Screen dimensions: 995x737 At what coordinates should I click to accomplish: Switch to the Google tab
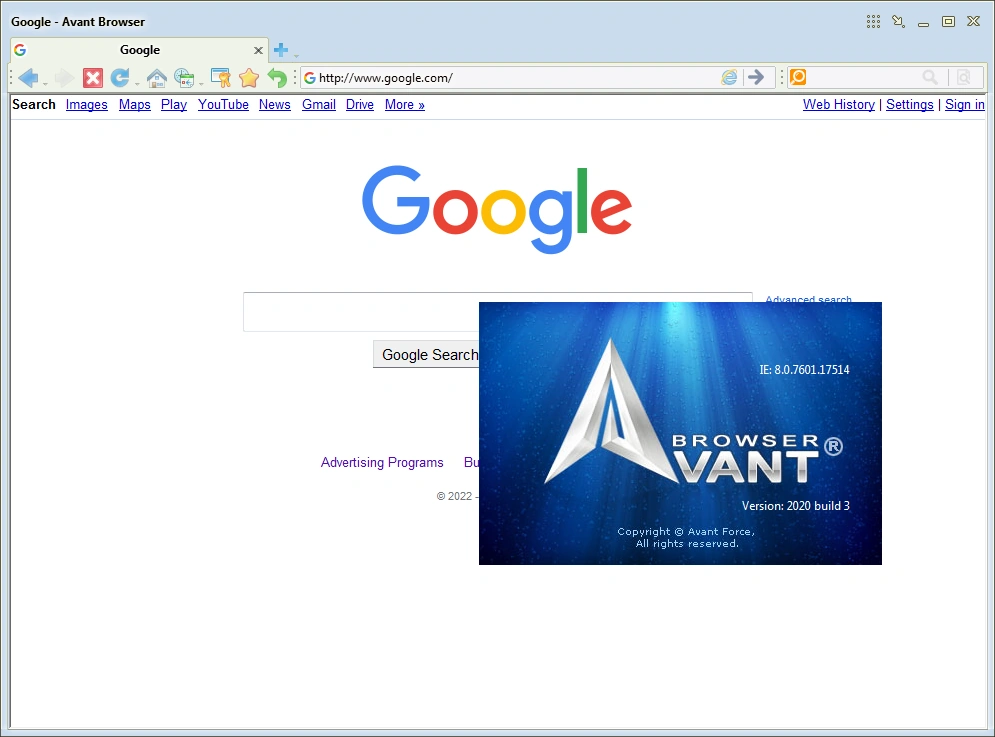pos(140,49)
